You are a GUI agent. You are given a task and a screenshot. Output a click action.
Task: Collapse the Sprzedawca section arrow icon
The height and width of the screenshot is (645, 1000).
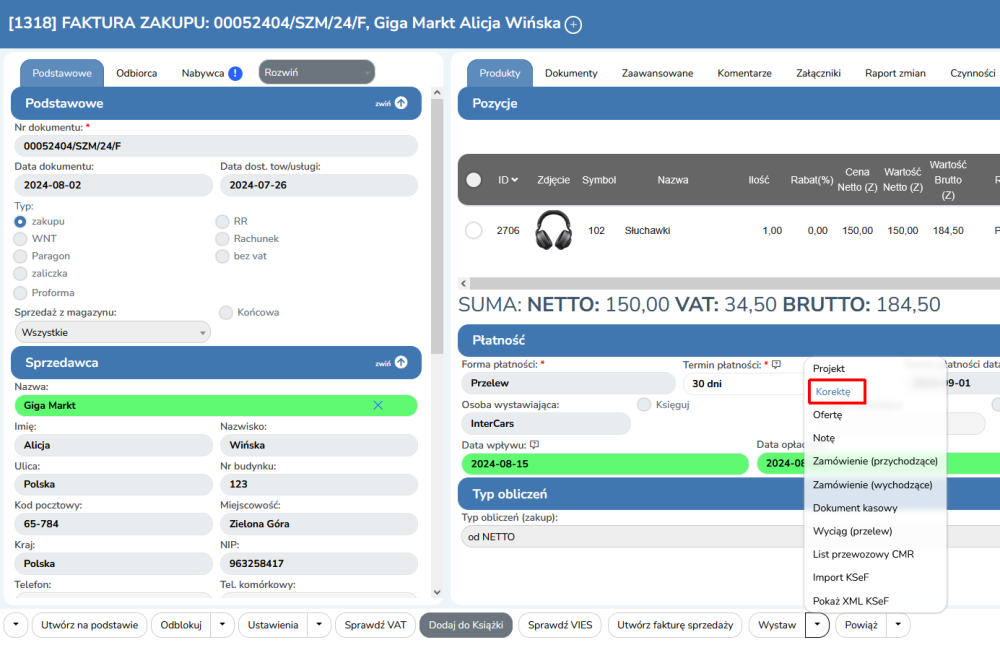click(x=401, y=363)
